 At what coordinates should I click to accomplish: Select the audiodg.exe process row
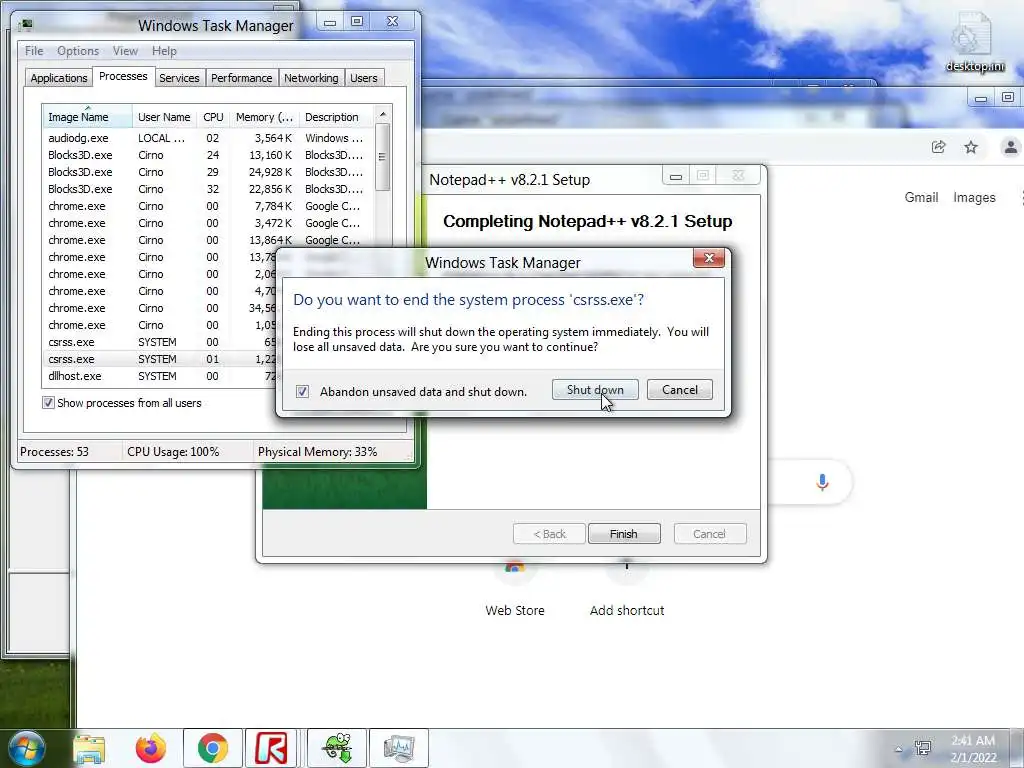[x=208, y=138]
